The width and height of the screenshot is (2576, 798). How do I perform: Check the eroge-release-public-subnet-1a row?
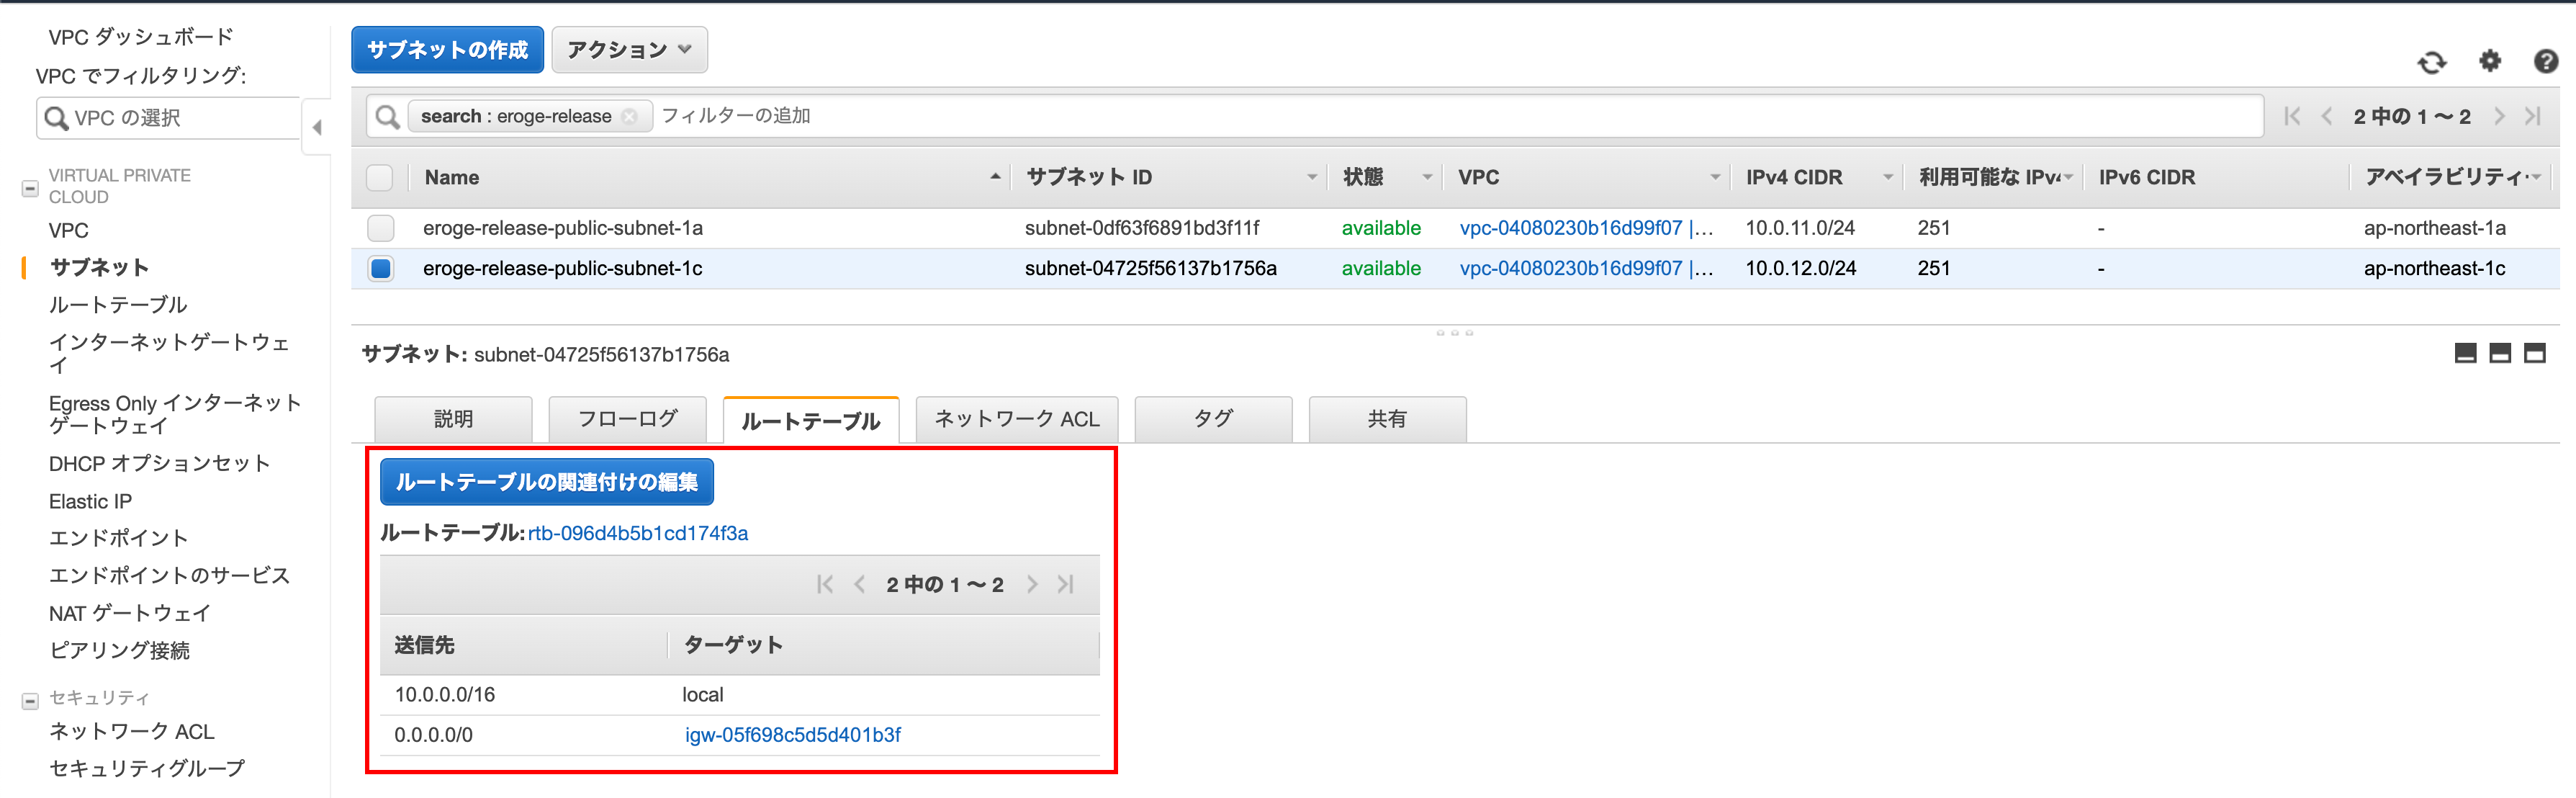click(380, 228)
